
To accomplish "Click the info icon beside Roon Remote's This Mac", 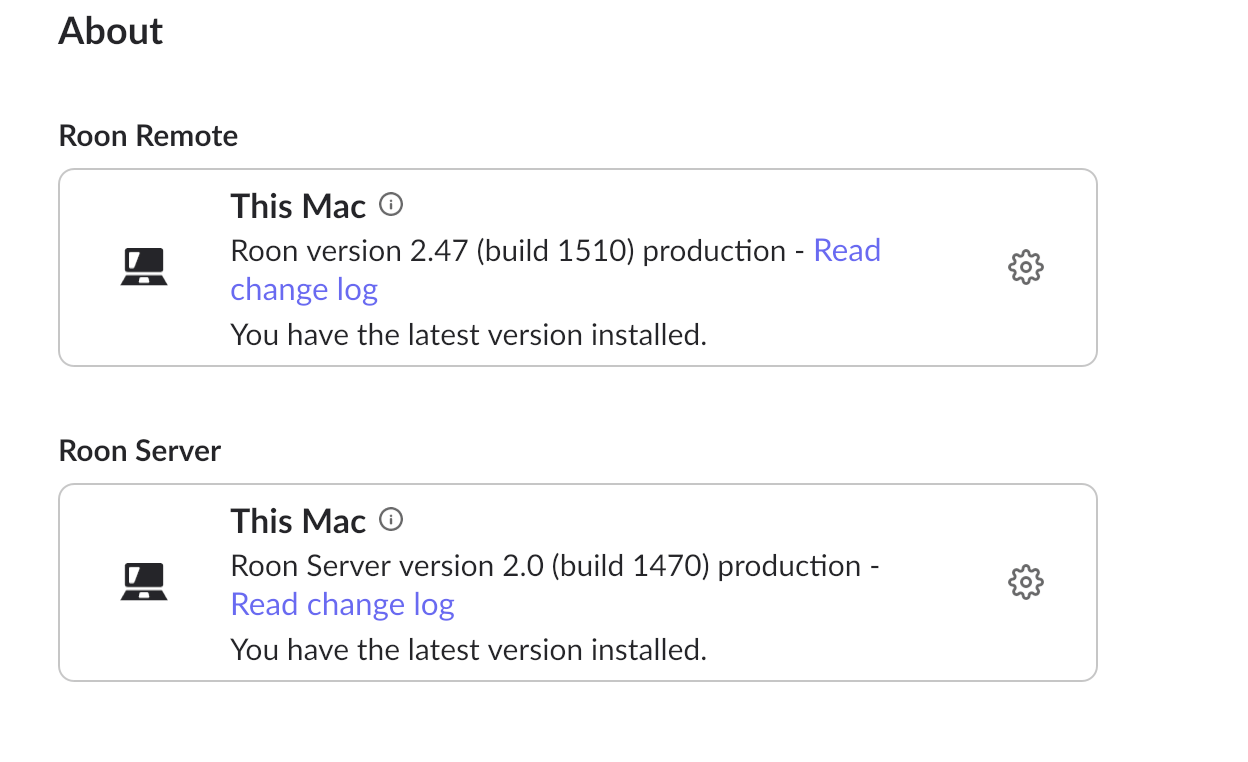I will (x=392, y=206).
